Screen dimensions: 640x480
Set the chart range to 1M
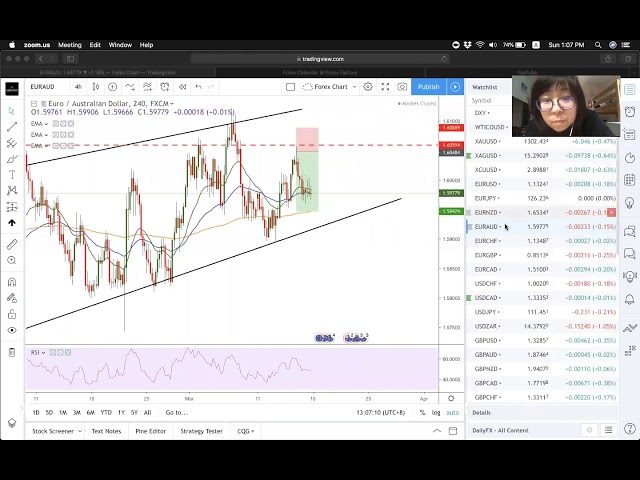(x=62, y=412)
